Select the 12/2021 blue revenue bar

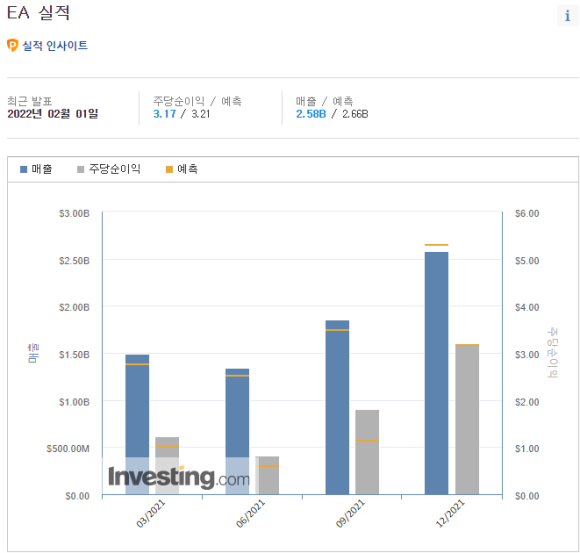(x=436, y=373)
